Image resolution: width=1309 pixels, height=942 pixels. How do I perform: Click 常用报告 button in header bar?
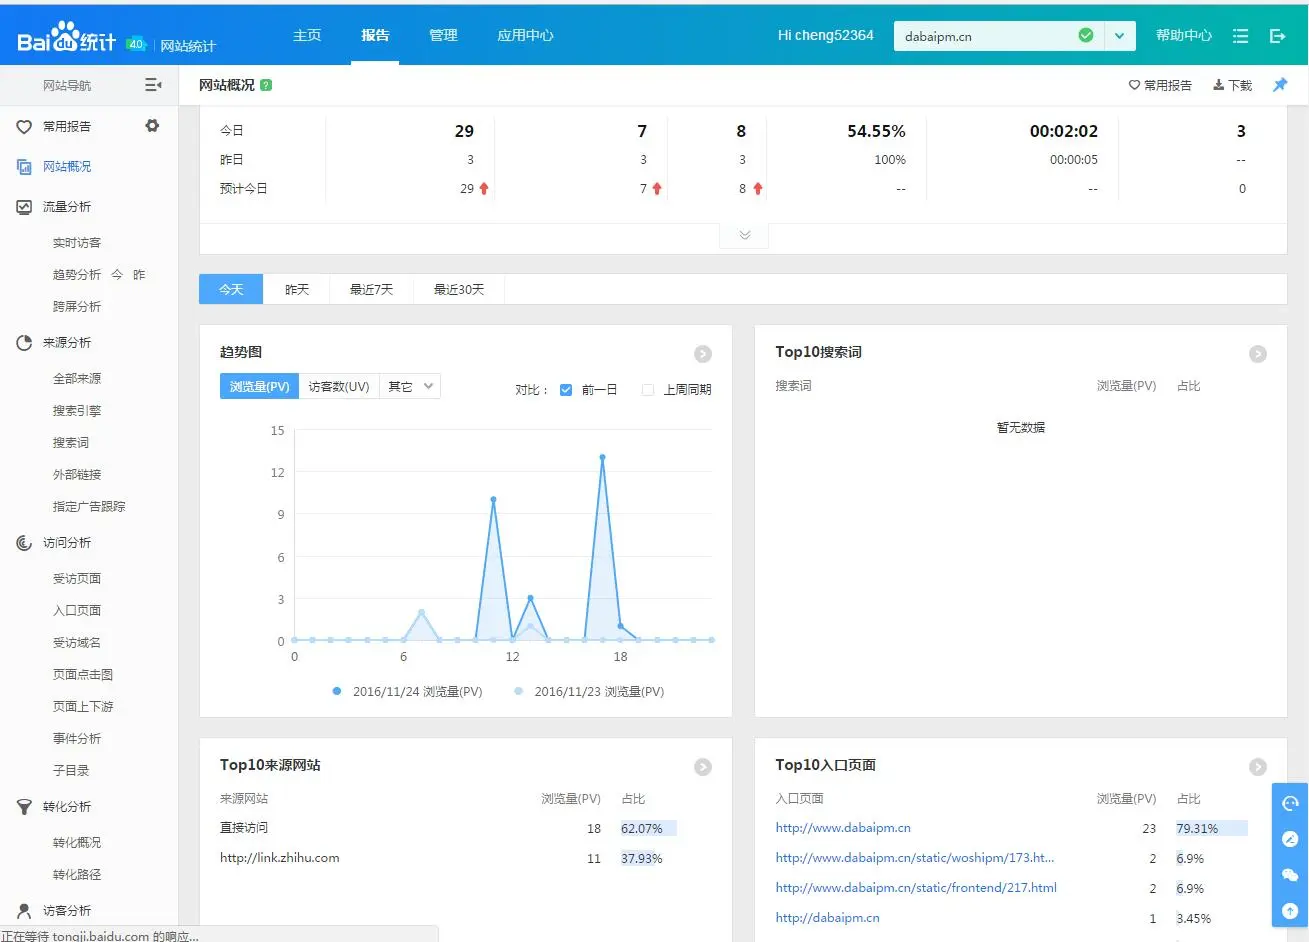1160,85
